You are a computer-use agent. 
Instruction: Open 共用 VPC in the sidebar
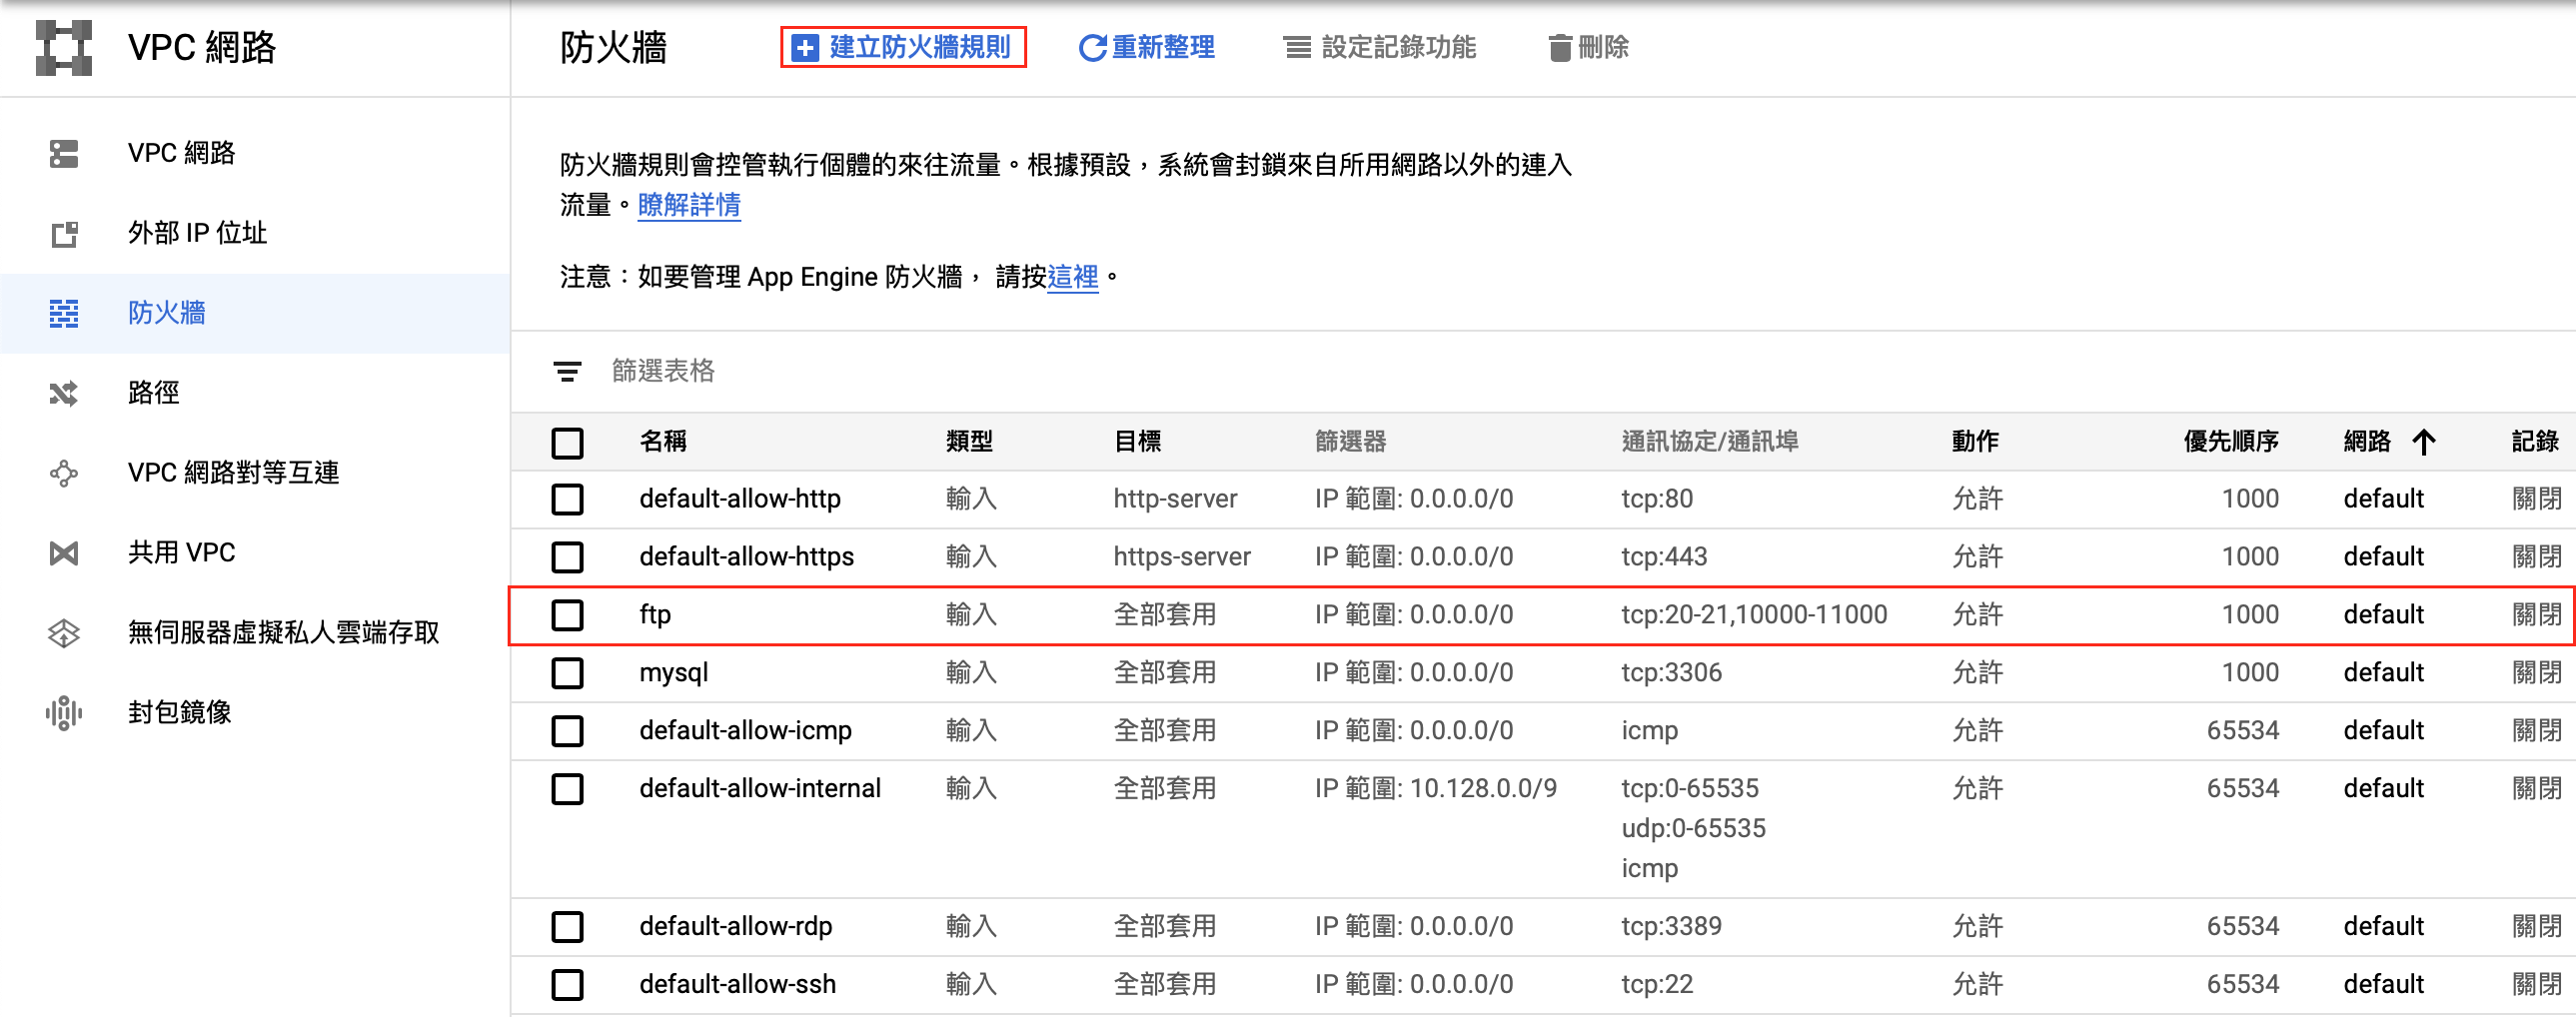click(x=255, y=553)
